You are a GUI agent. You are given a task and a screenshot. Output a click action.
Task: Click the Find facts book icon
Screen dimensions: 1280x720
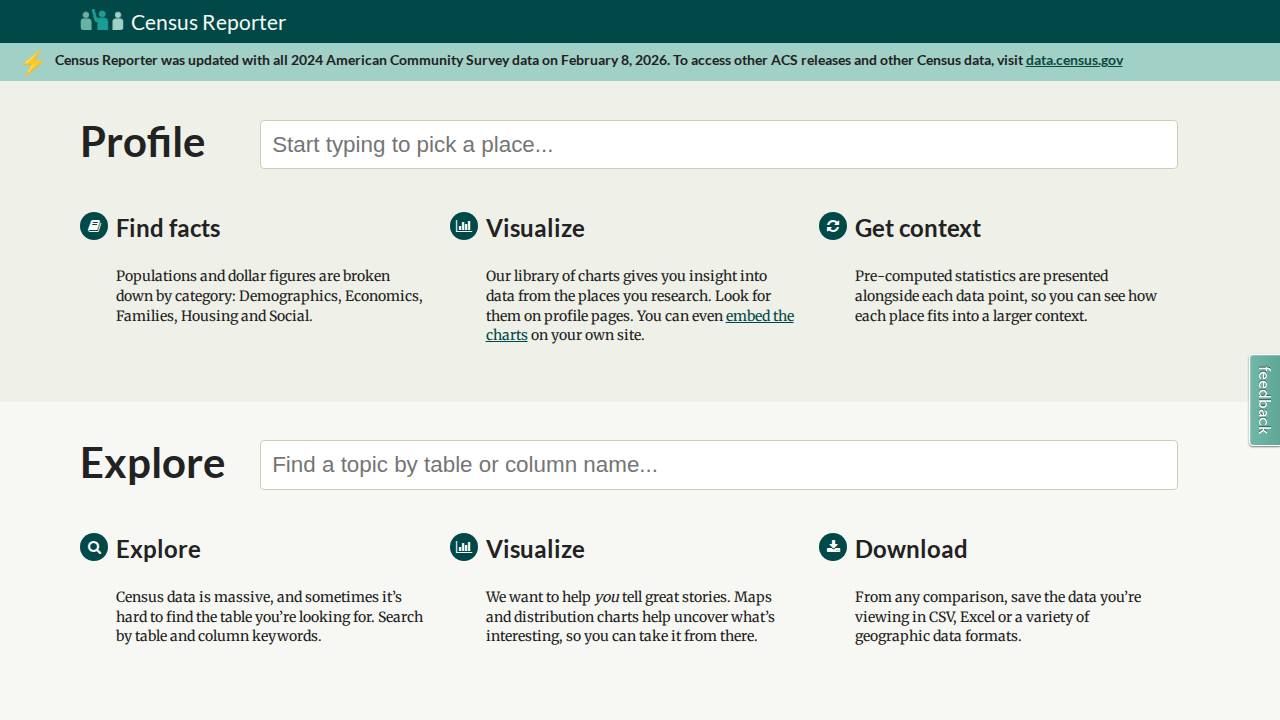pos(94,226)
